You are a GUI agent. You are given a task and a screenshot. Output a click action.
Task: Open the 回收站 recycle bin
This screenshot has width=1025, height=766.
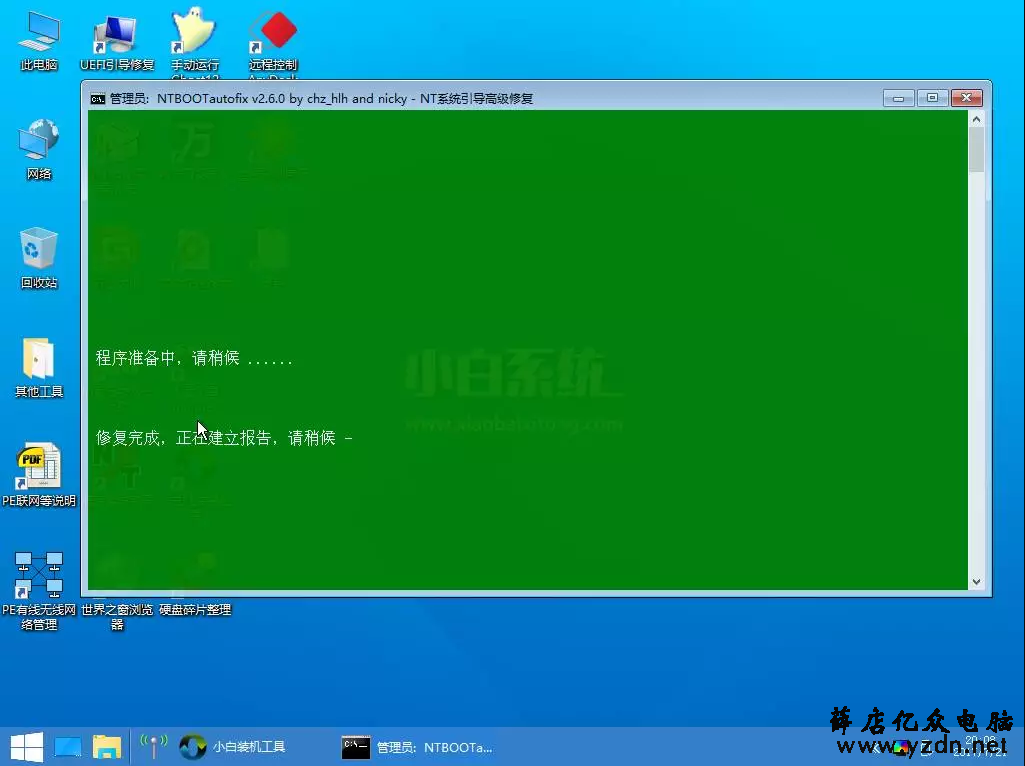tap(39, 258)
